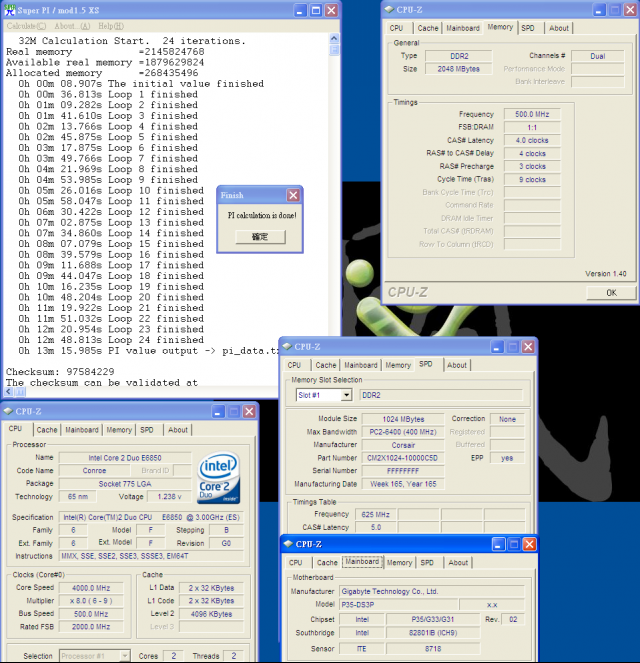Select About tab in the processor window
Viewport: 640px width, 663px height.
tap(178, 430)
